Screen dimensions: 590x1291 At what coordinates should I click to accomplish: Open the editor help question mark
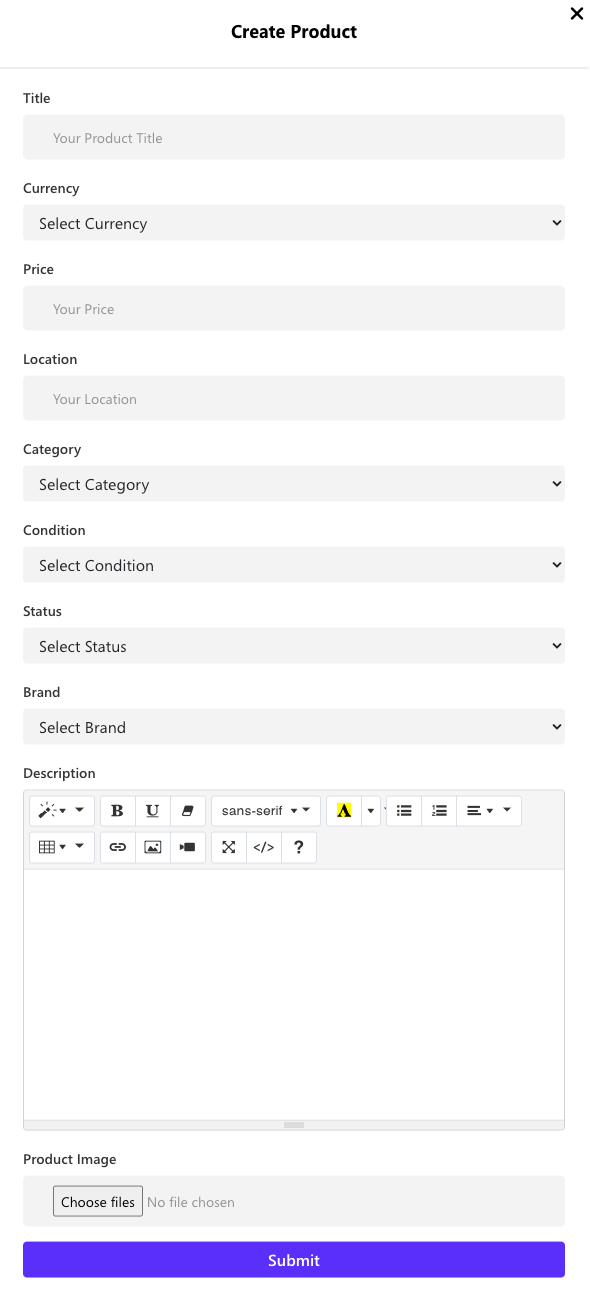click(298, 847)
